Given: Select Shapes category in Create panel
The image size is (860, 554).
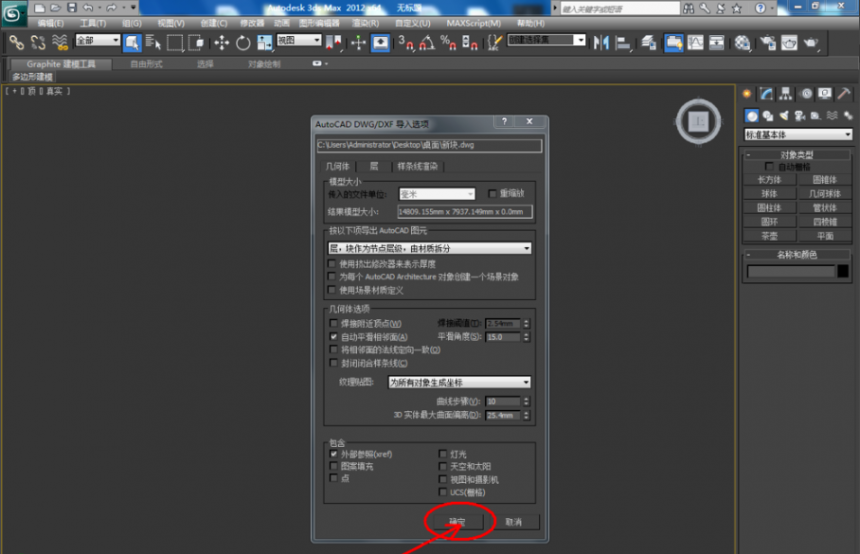Looking at the screenshot, I should pos(767,116).
